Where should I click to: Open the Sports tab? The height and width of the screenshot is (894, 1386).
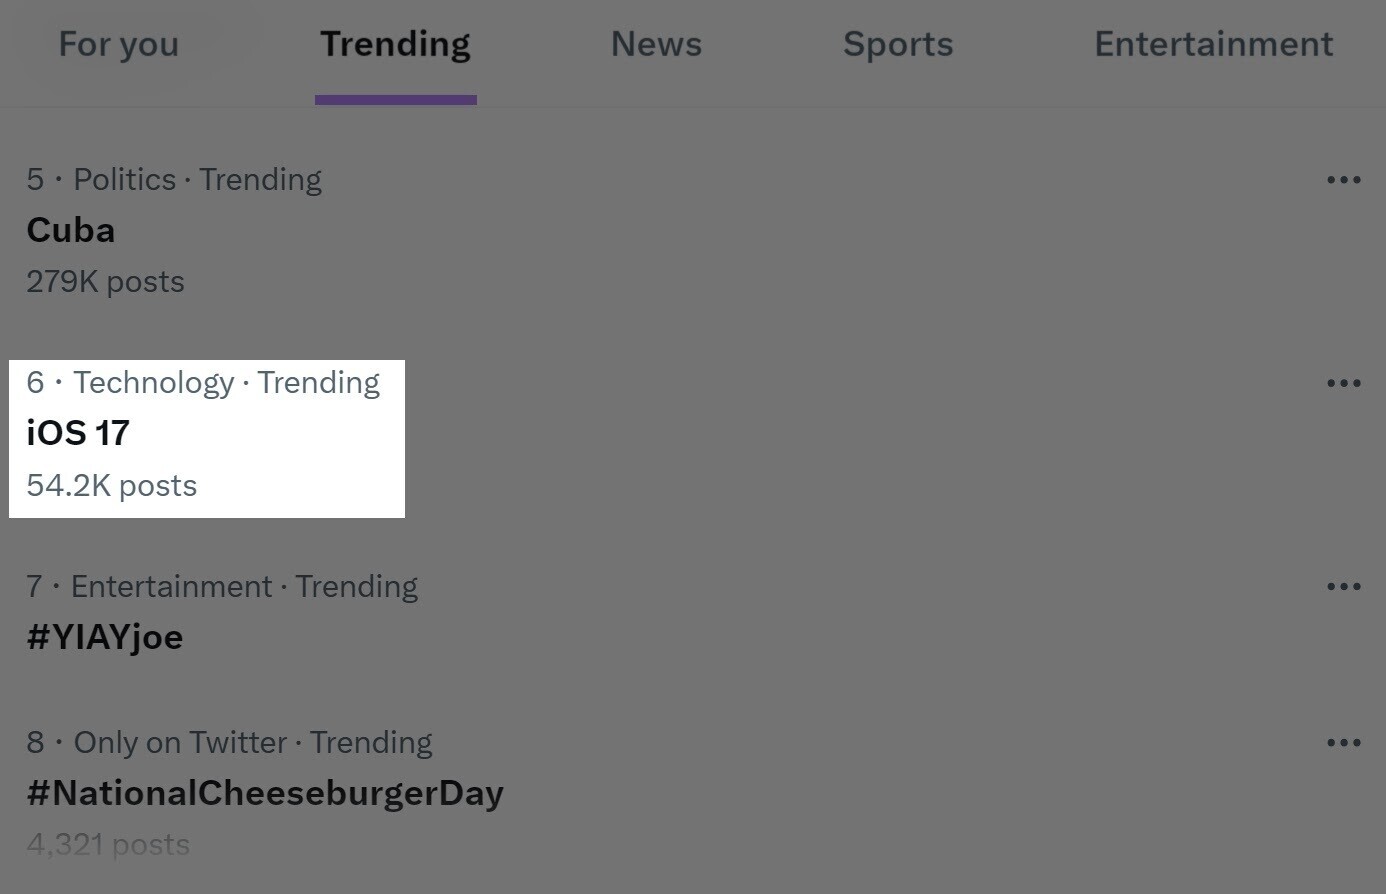point(897,44)
